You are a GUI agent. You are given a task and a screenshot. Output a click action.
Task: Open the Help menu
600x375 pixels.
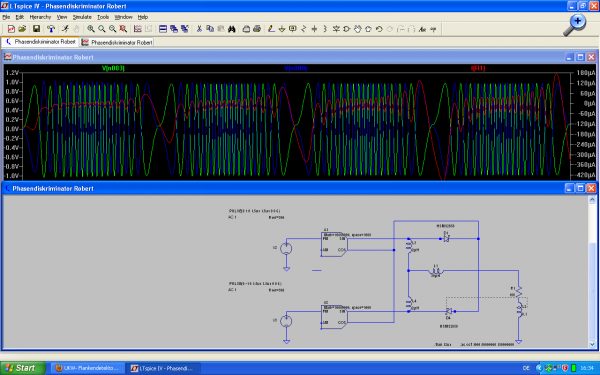(143, 17)
